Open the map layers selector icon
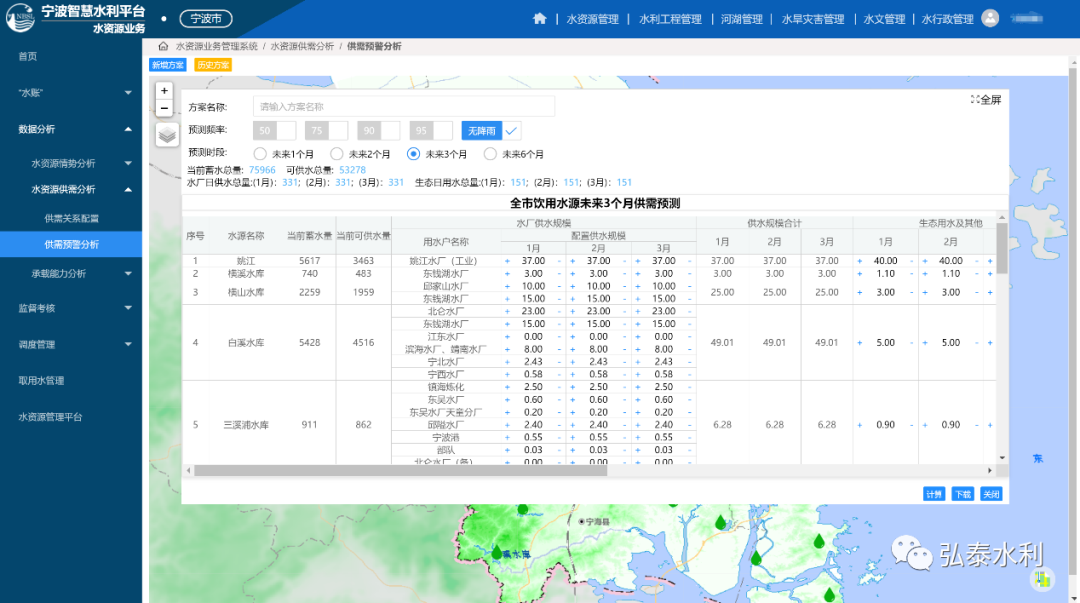The image size is (1080, 603). point(167,134)
